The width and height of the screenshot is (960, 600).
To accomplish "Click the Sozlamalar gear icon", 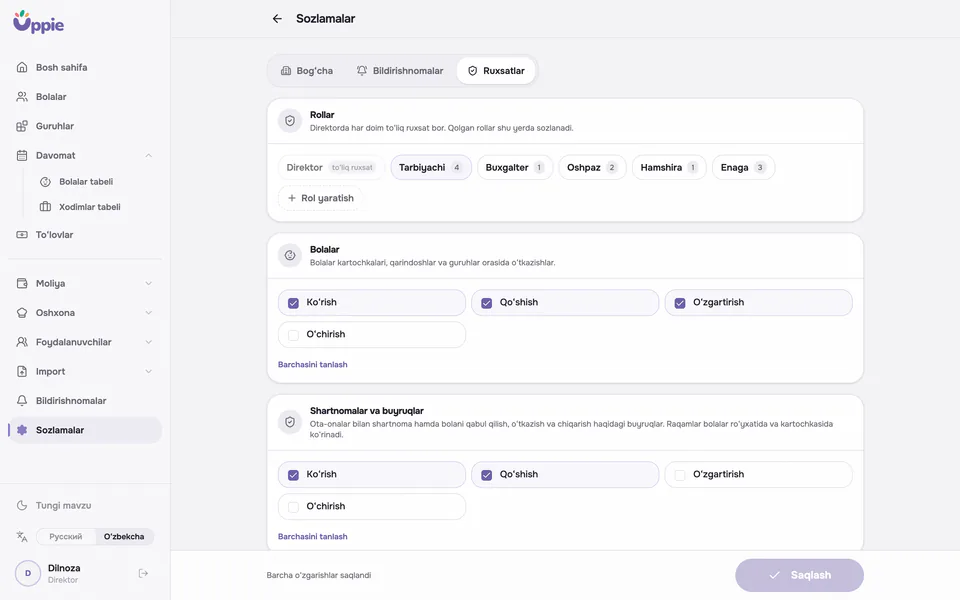I will point(22,430).
